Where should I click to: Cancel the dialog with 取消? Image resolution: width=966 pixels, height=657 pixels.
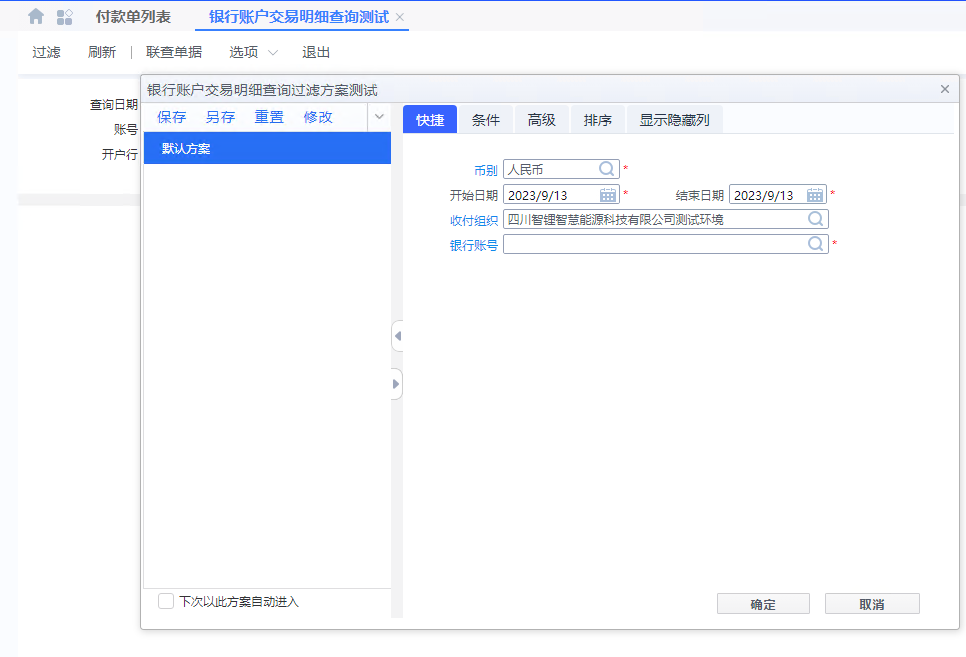872,604
